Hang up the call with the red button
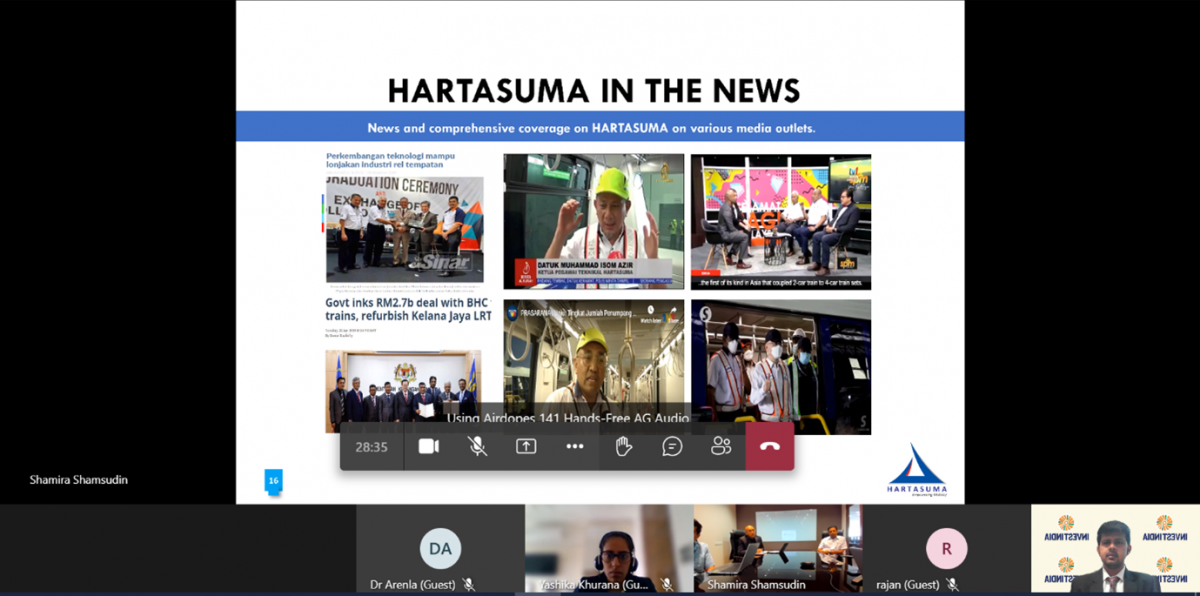This screenshot has width=1200, height=596. pos(770,446)
